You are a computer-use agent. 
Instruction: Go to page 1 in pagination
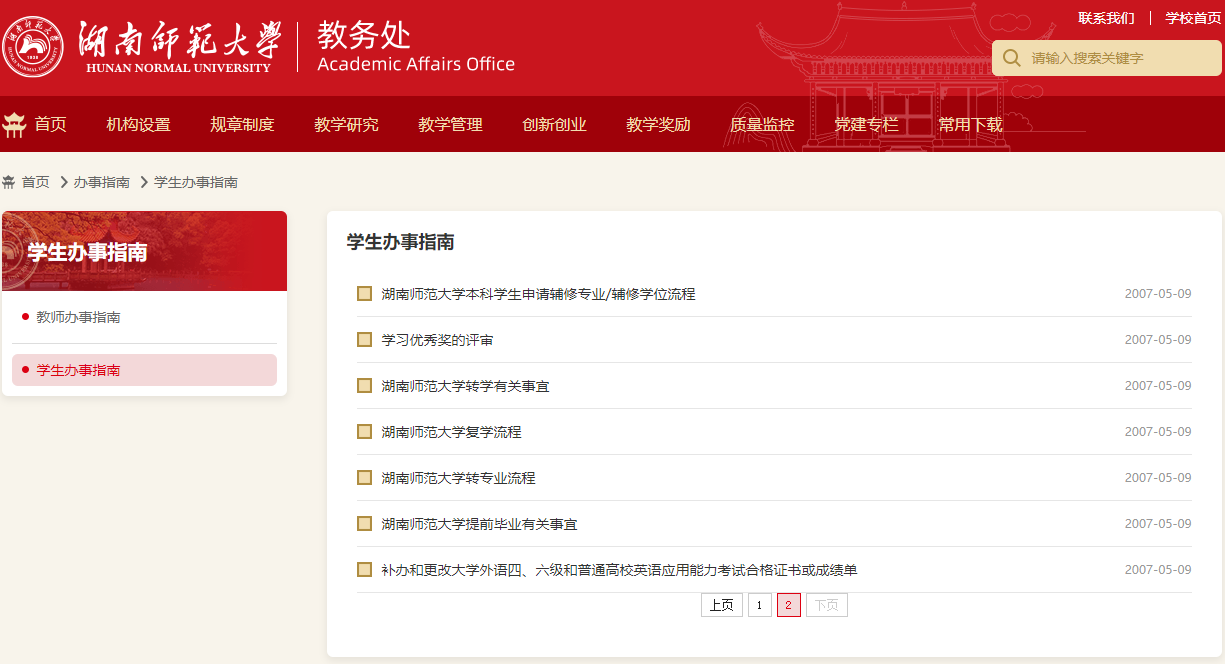click(x=759, y=605)
